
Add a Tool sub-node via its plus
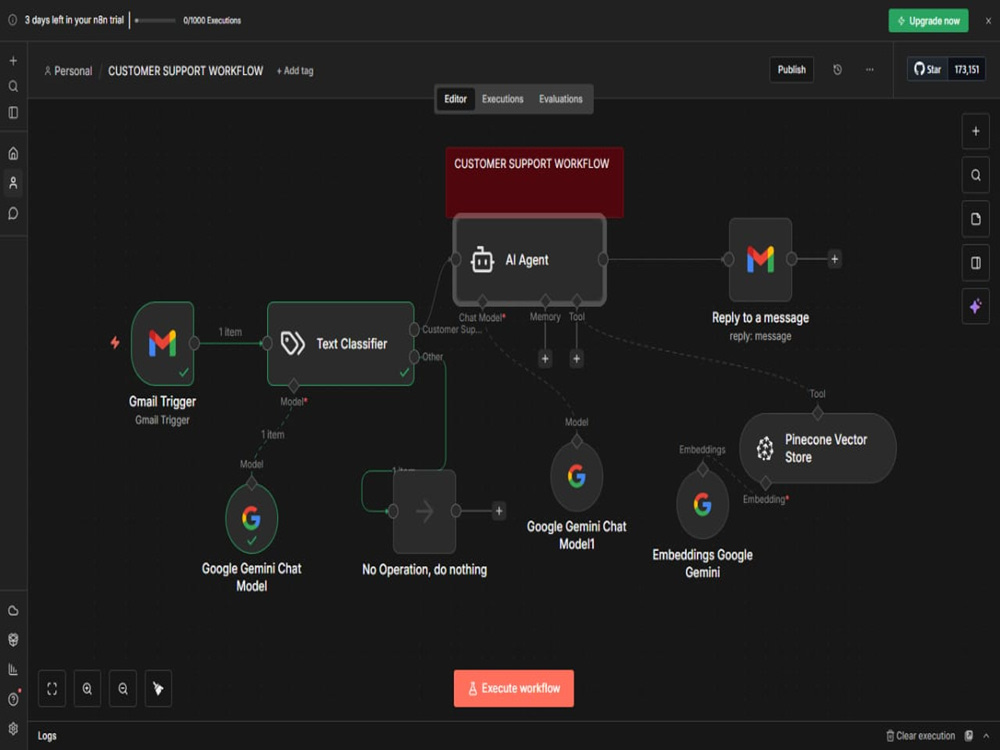tap(577, 358)
